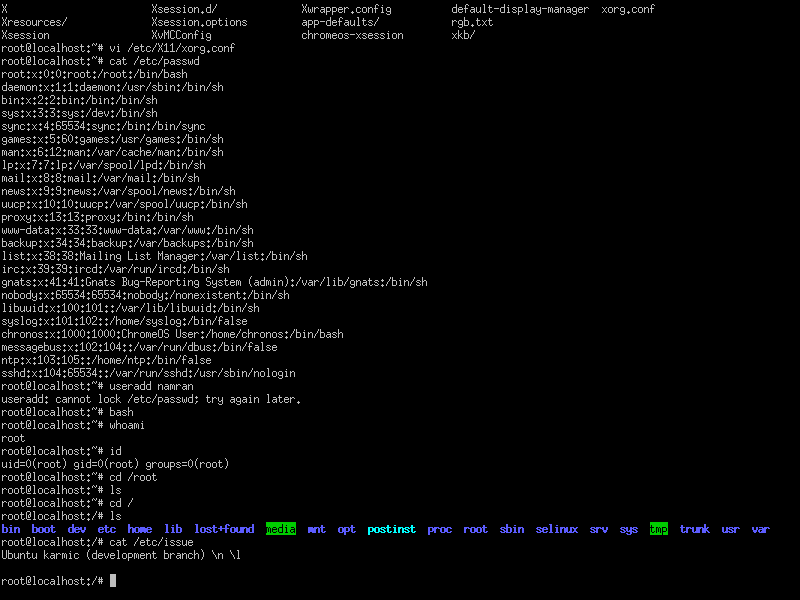Image resolution: width=800 pixels, height=600 pixels.
Task: Click the Xsession.options file name
Action: coord(199,22)
